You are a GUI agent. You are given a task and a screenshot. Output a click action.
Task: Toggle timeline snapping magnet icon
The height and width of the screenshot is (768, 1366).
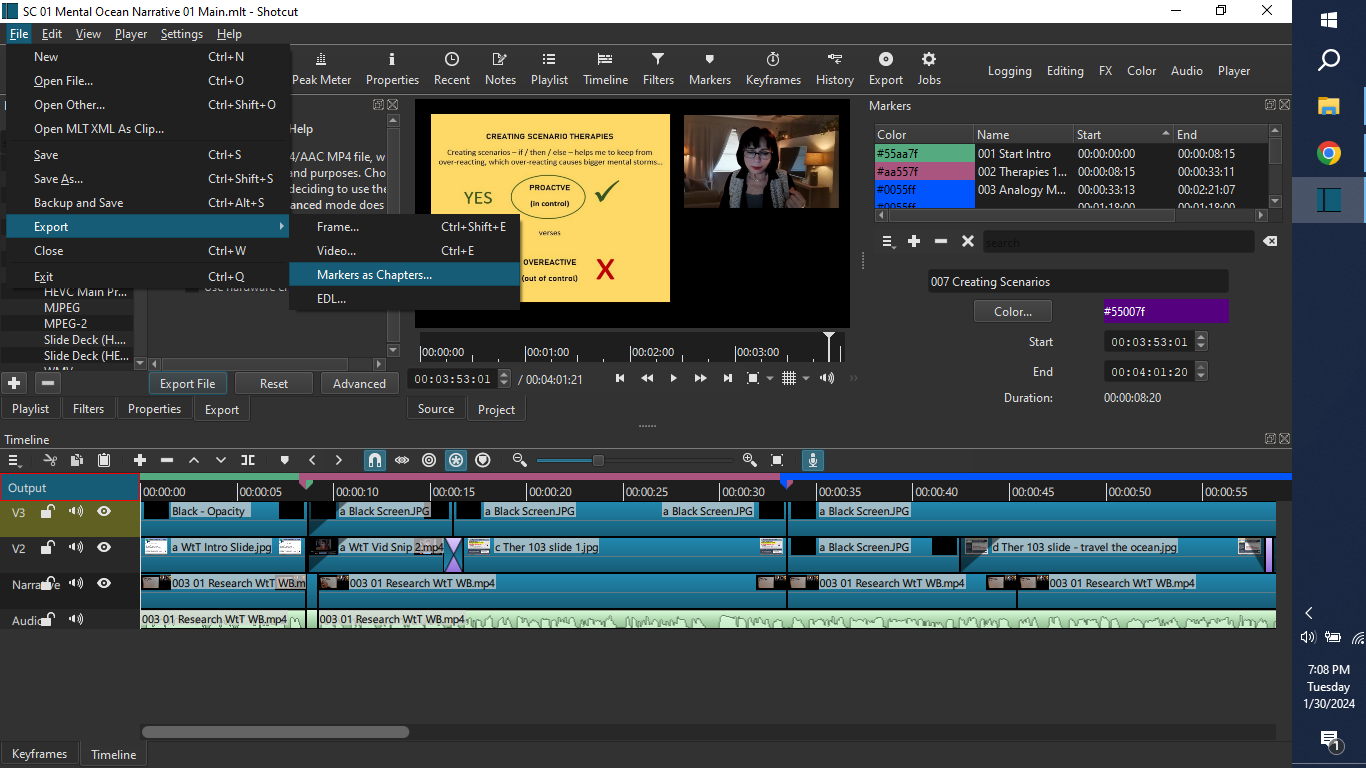point(374,460)
